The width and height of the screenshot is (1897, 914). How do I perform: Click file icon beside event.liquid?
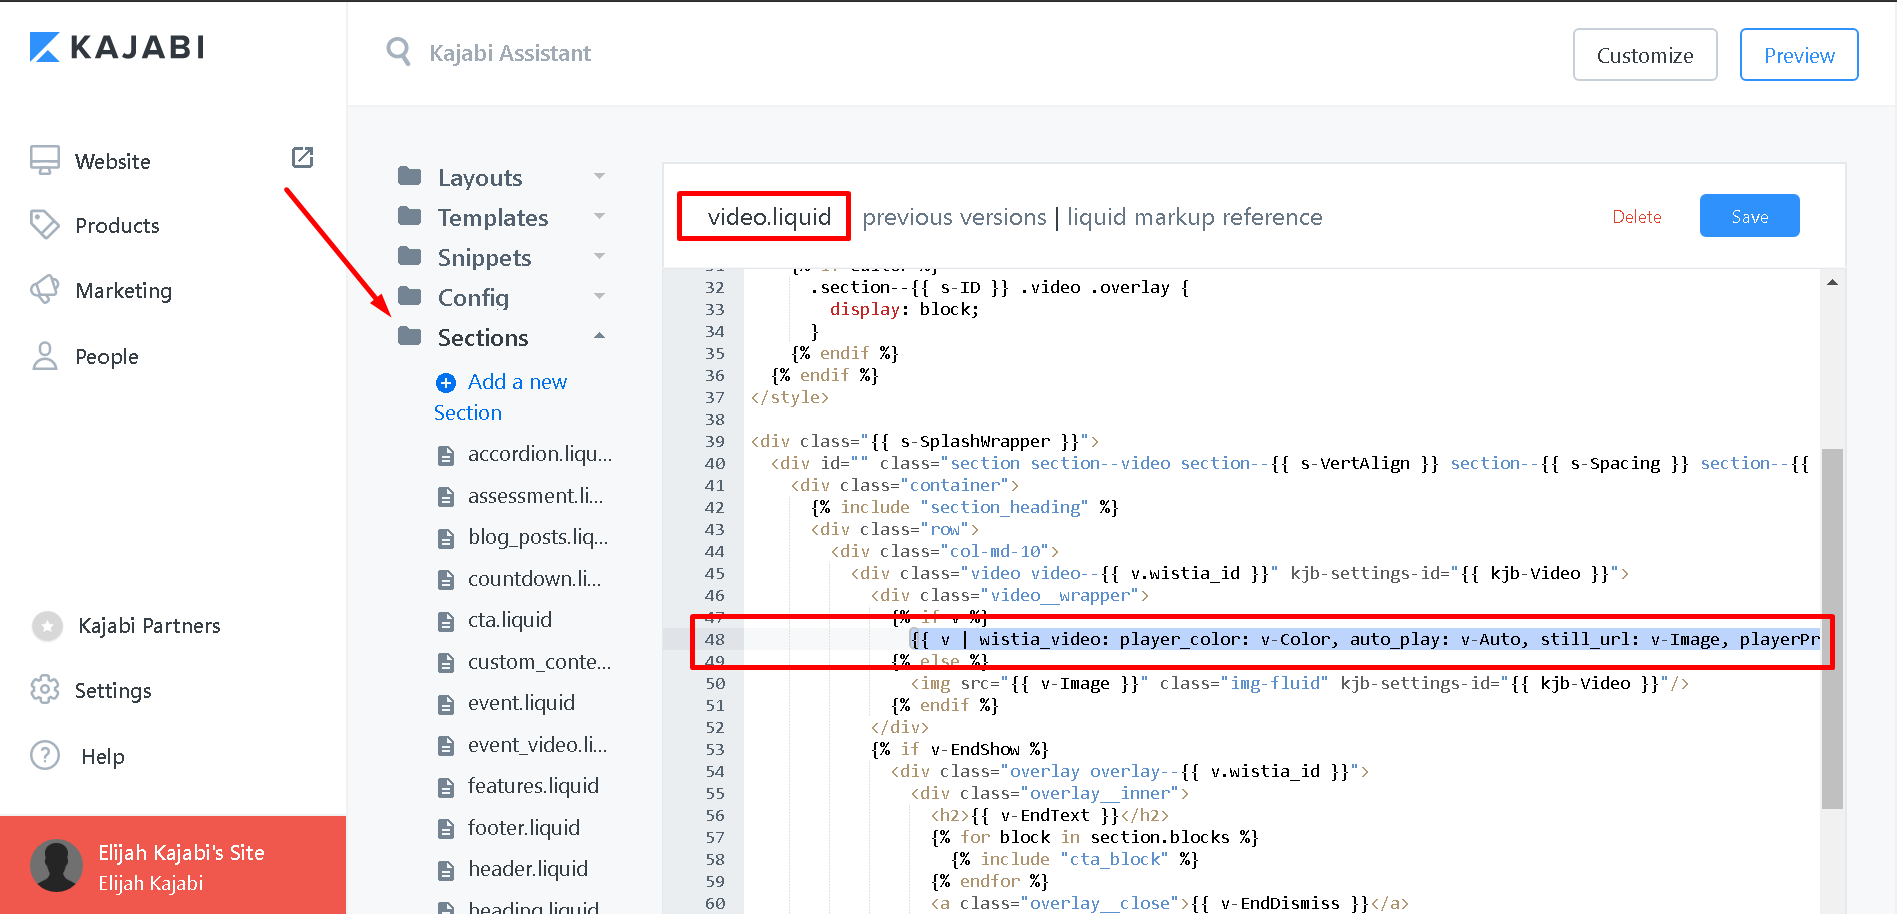point(446,705)
